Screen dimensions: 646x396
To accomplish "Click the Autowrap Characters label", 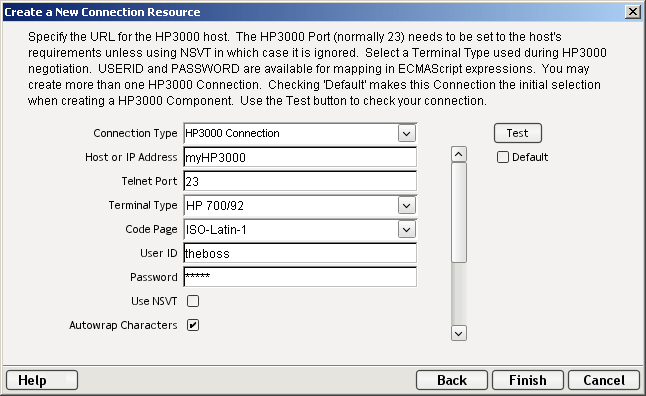I will coord(123,325).
